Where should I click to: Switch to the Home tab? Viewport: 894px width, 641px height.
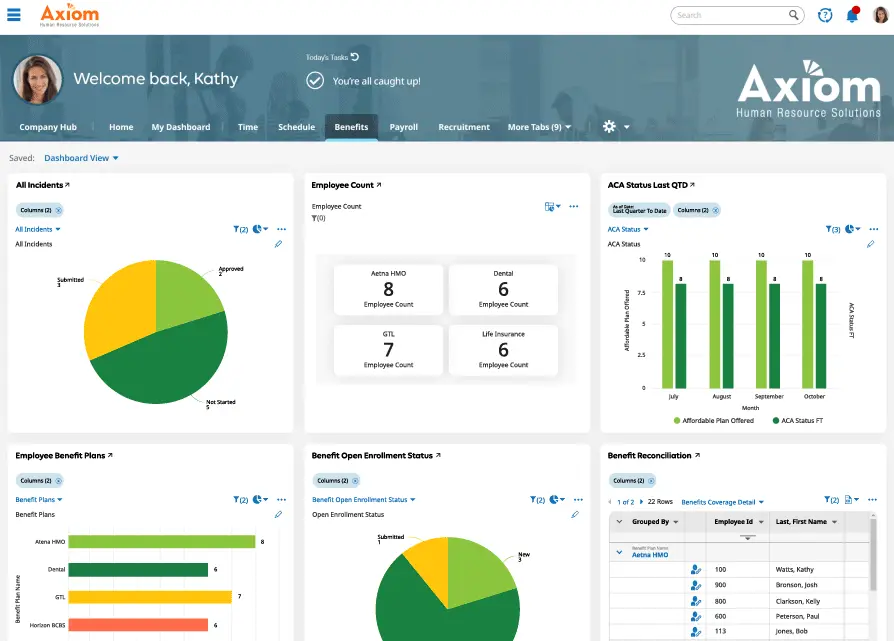pos(121,127)
